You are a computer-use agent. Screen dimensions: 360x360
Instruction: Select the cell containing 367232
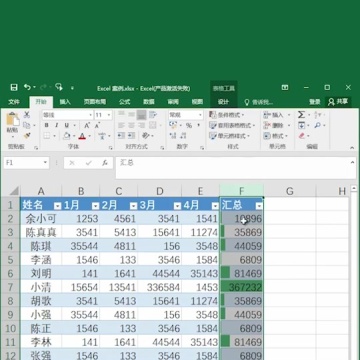(242, 287)
